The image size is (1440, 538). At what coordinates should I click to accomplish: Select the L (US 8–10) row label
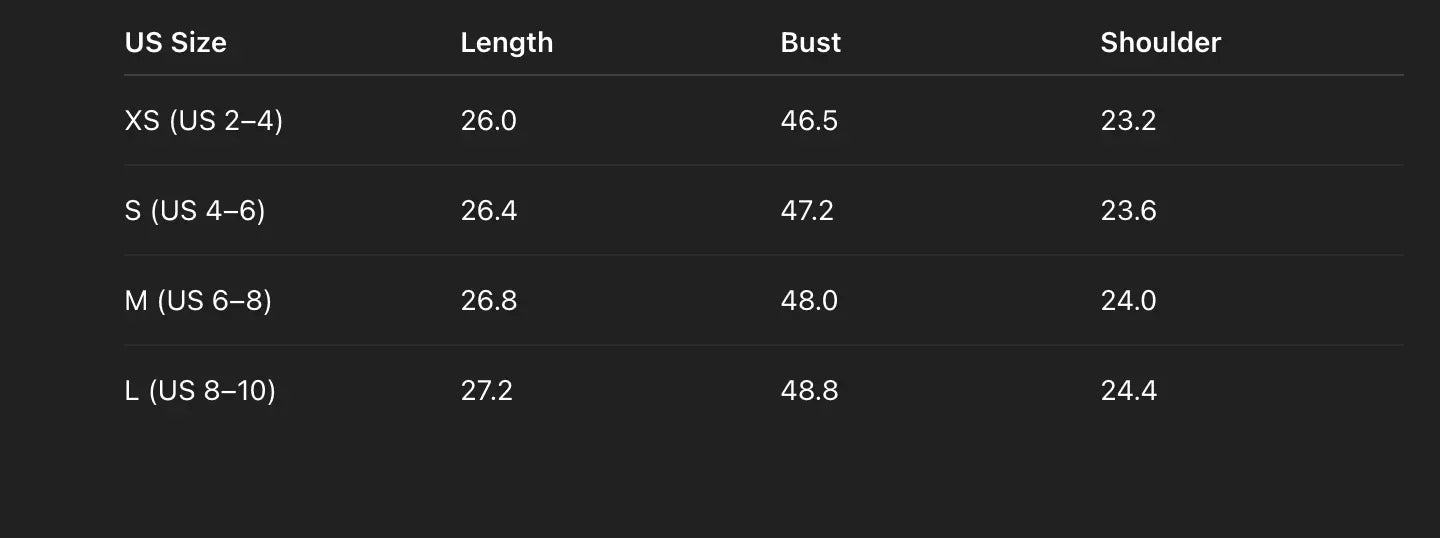click(199, 391)
